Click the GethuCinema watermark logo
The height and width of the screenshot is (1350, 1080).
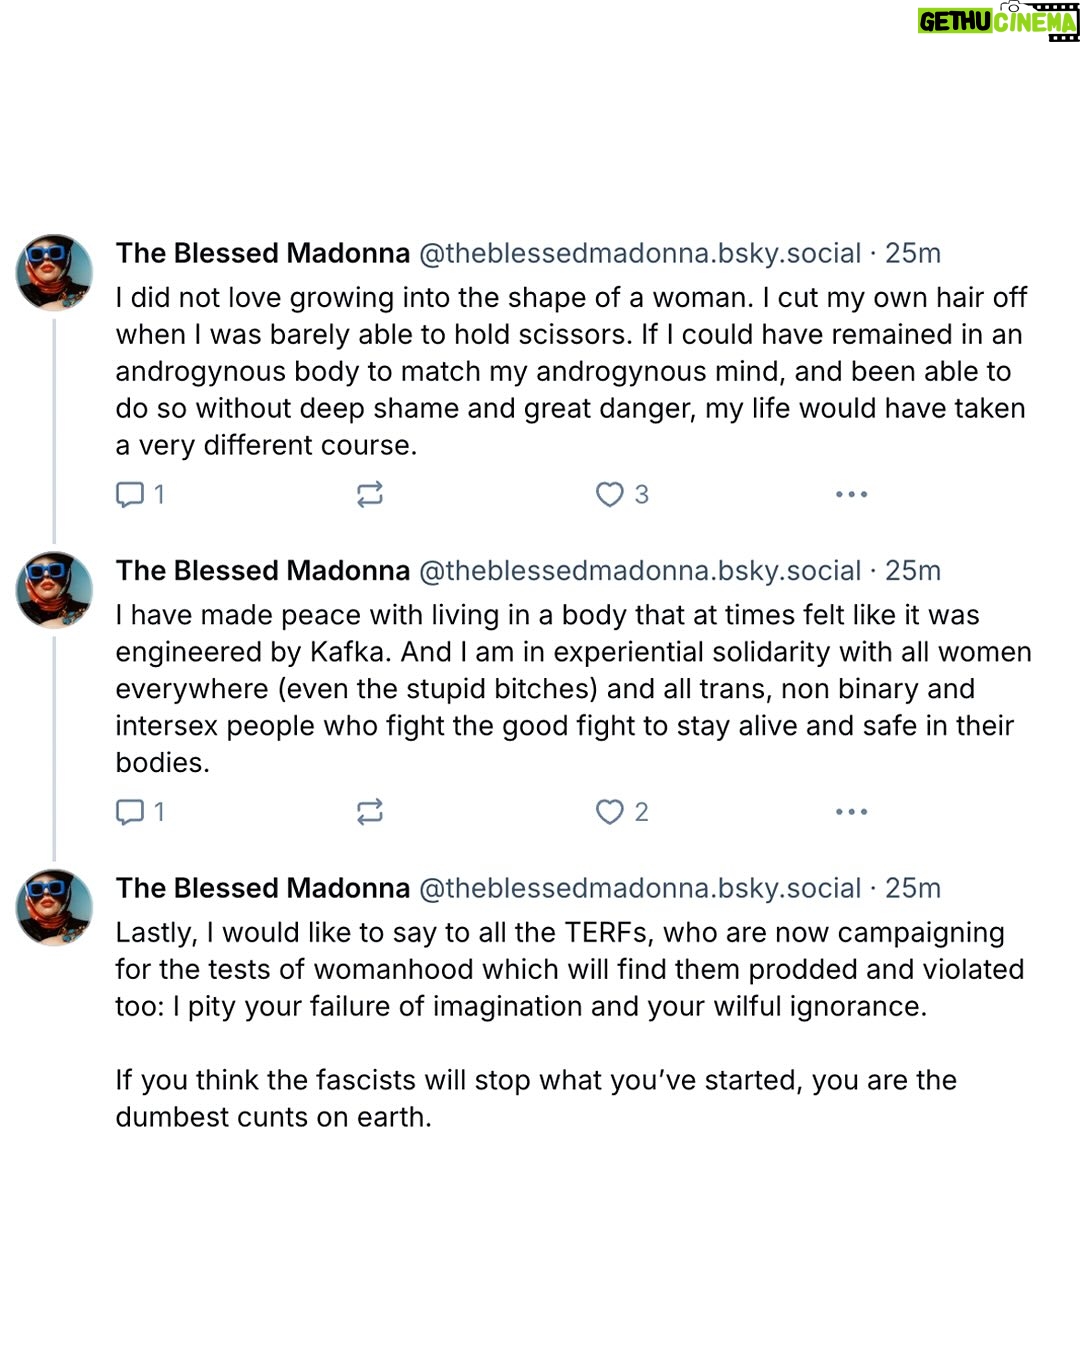tap(997, 21)
